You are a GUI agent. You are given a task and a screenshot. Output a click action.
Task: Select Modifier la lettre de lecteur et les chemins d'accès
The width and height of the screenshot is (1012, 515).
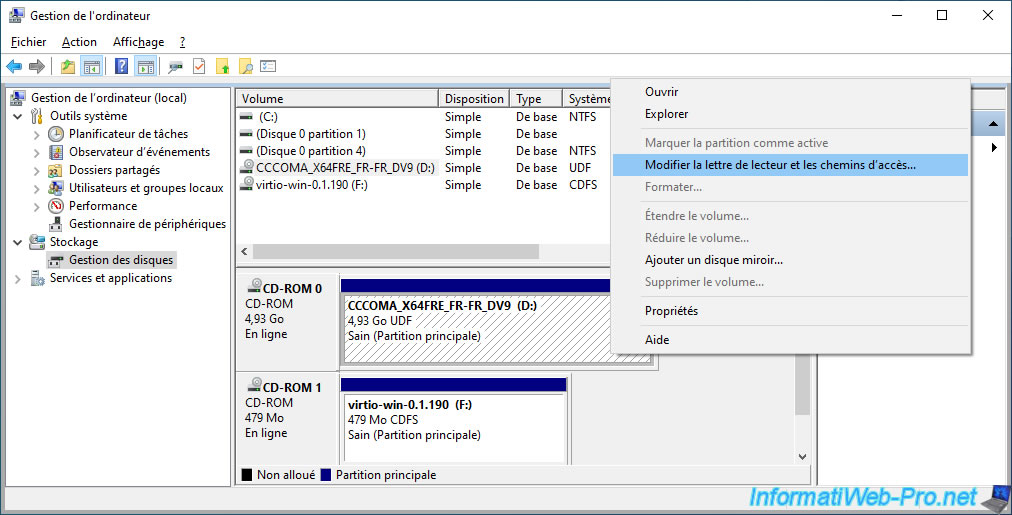click(x=790, y=165)
